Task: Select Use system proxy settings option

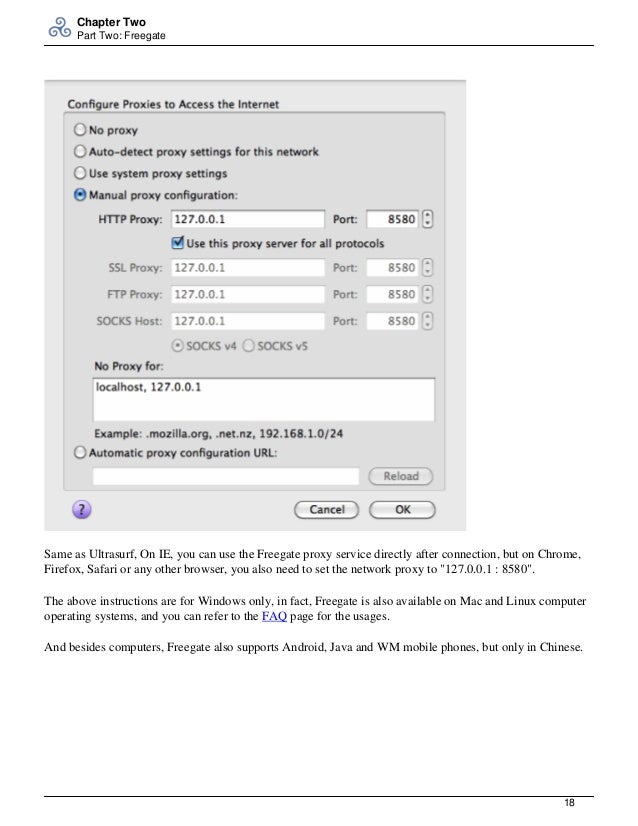Action: [80, 173]
